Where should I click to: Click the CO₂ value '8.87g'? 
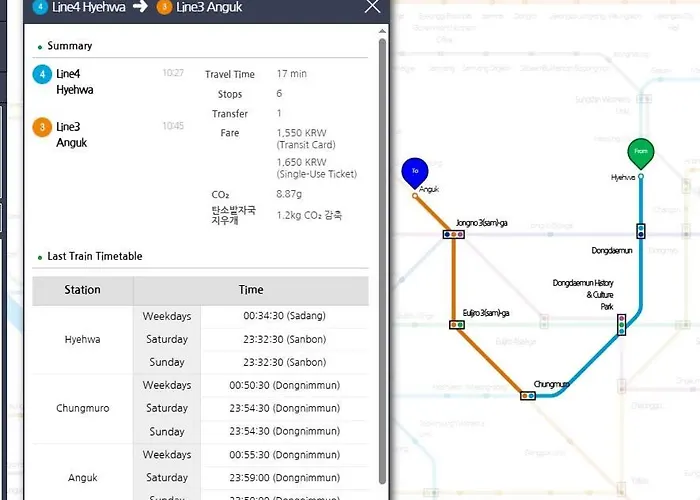click(x=289, y=194)
